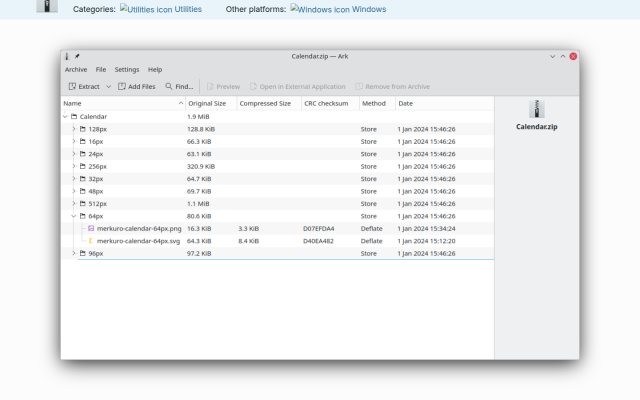Click the SVG file icon
Image resolution: width=640 pixels, height=400 pixels.
91,241
